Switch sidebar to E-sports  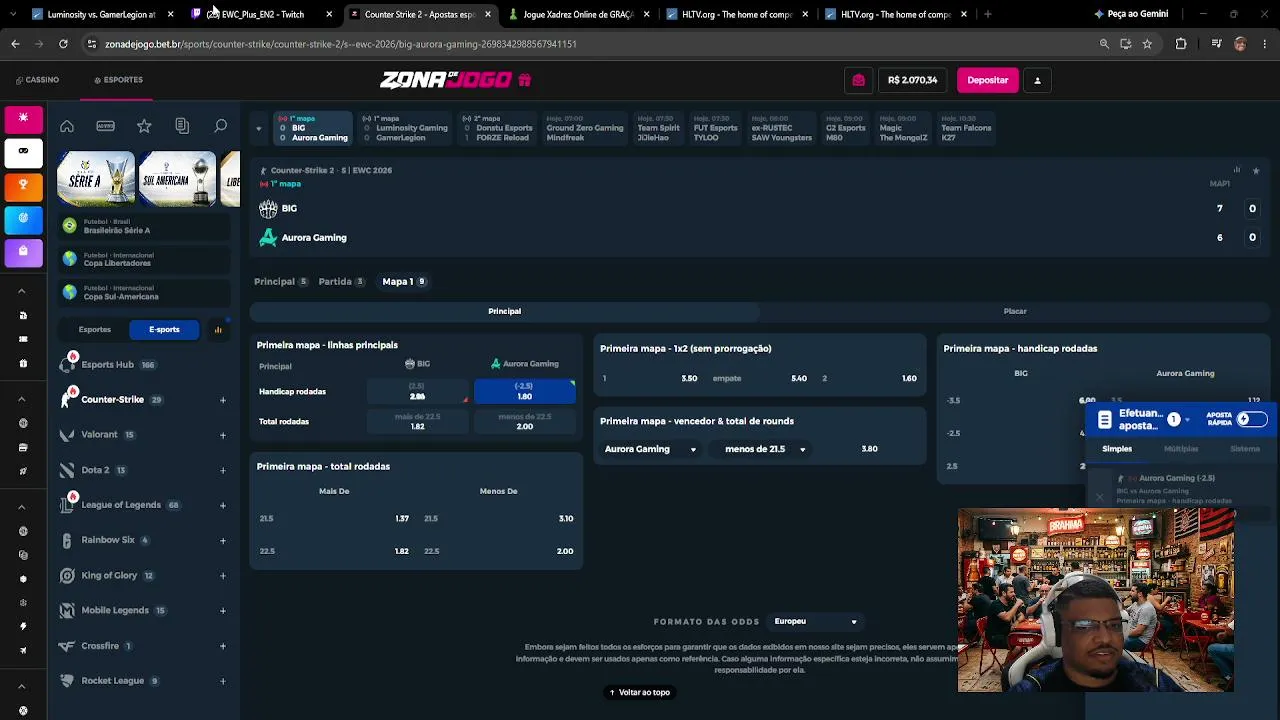click(164, 329)
